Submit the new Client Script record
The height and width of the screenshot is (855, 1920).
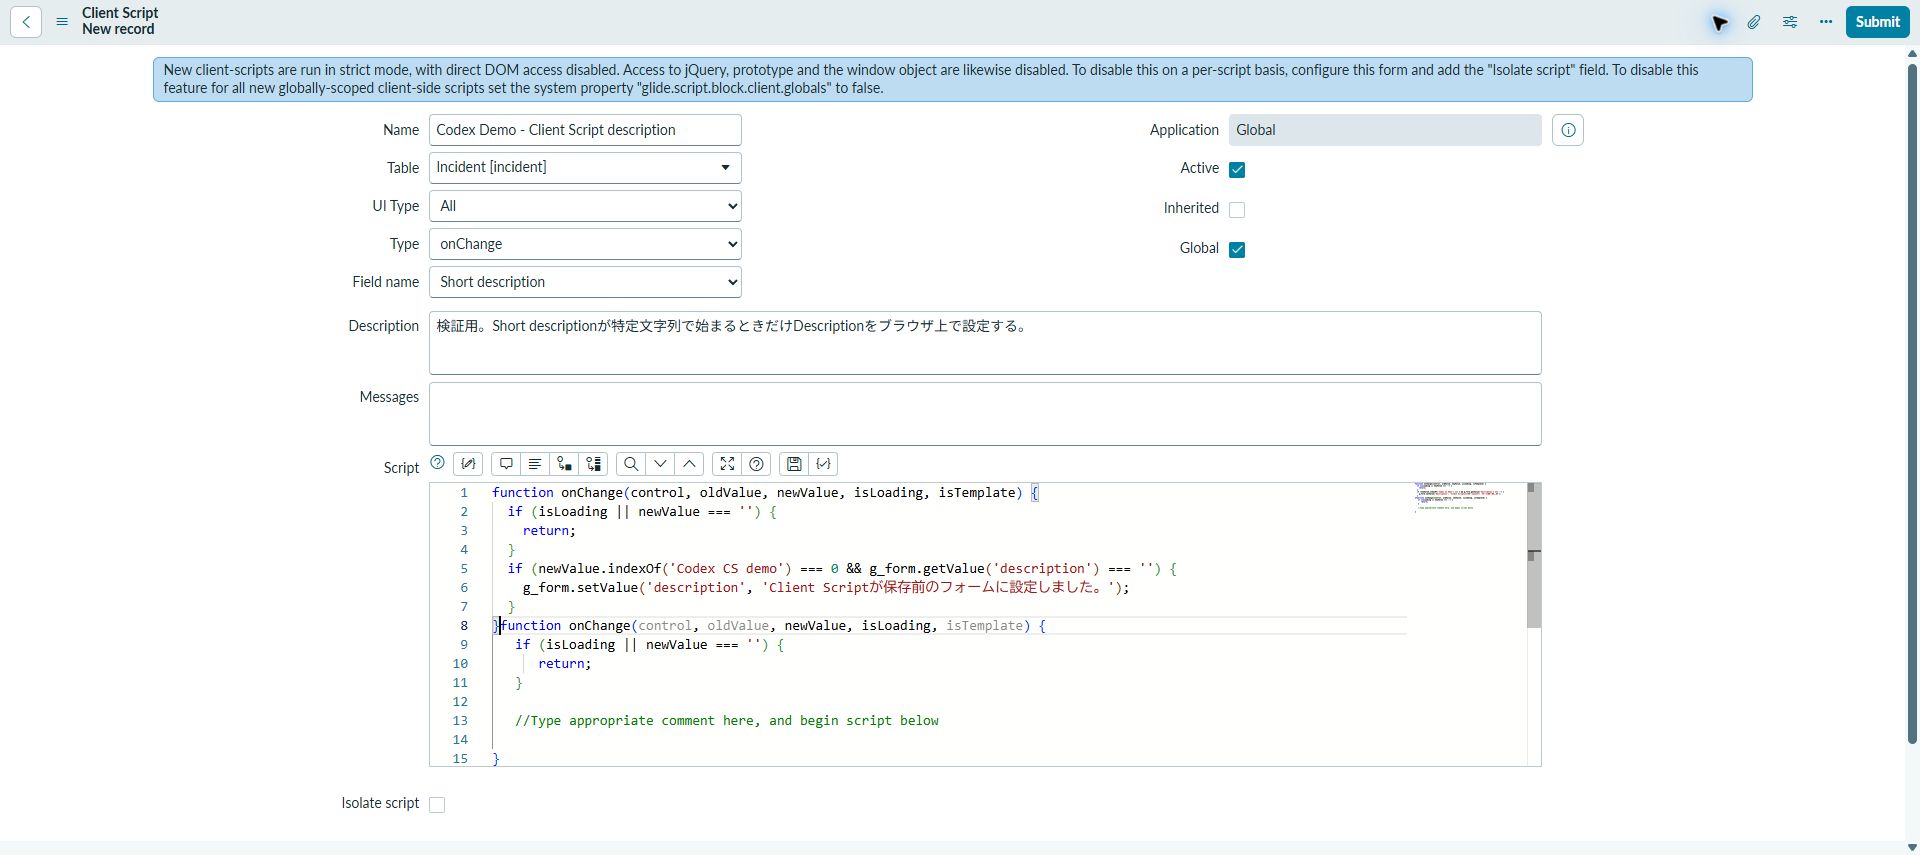(1877, 22)
